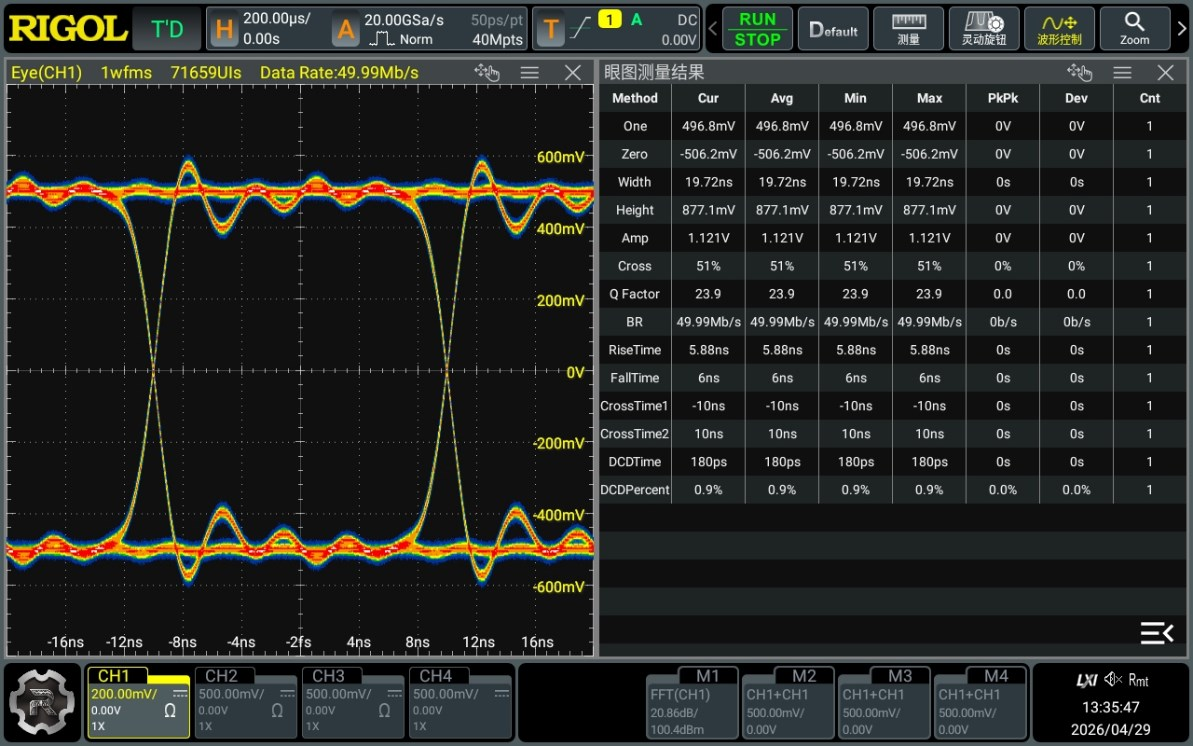
Task: Click the Data Rate:49.99Mb/s readout
Action: tap(339, 73)
